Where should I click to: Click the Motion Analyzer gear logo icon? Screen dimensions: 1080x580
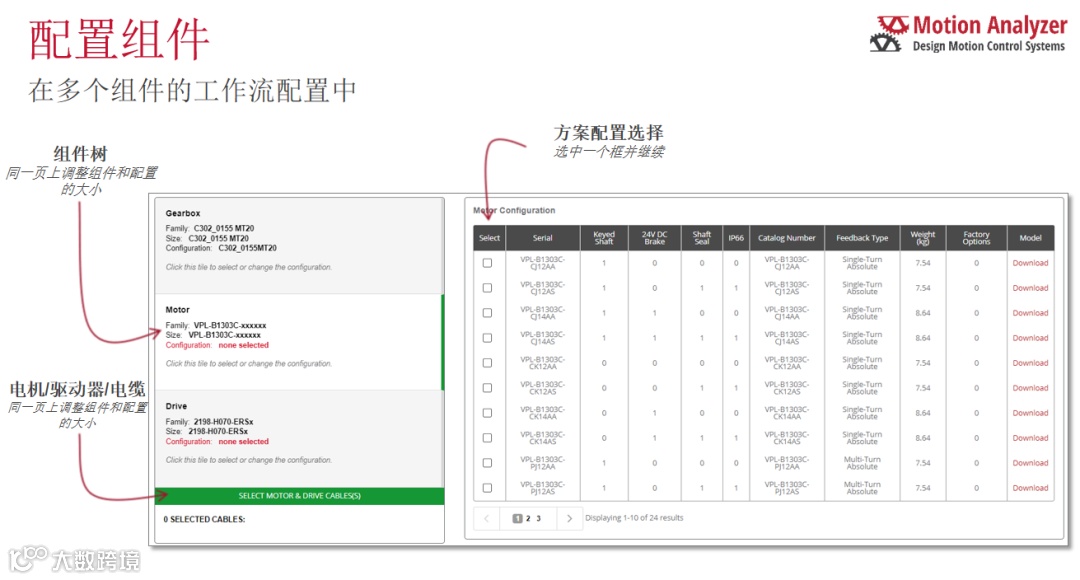pos(888,34)
